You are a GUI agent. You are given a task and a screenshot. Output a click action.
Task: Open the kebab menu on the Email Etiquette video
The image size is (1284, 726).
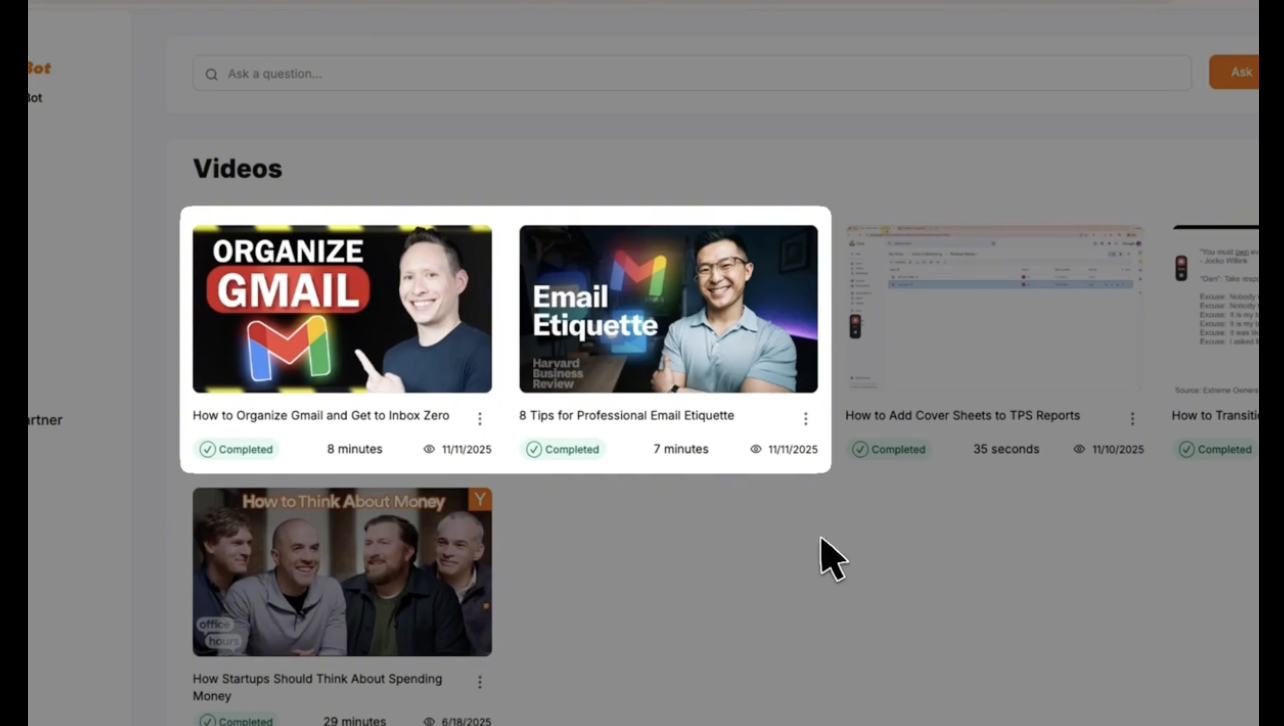pos(806,418)
